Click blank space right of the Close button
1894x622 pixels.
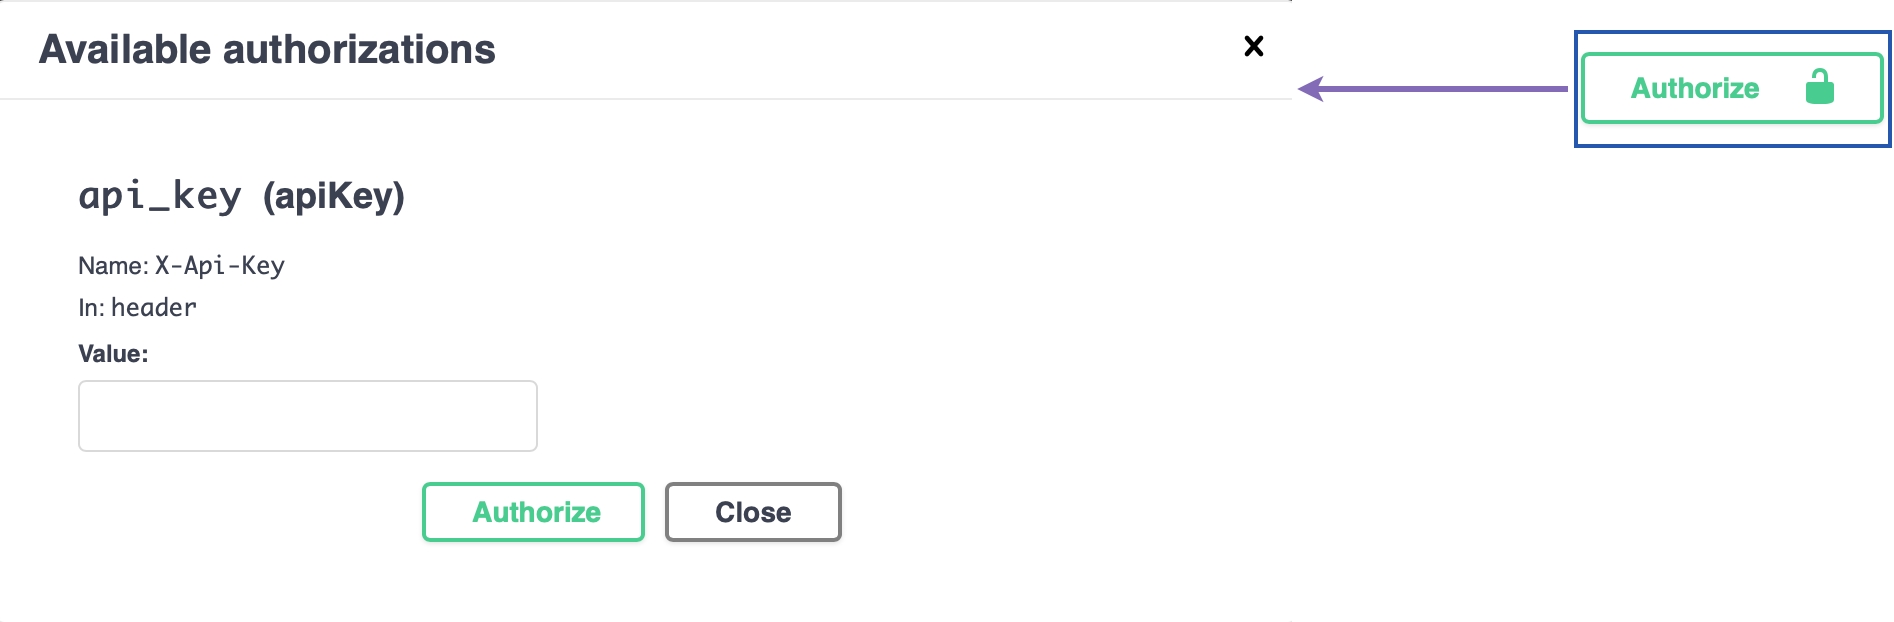[1000, 512]
